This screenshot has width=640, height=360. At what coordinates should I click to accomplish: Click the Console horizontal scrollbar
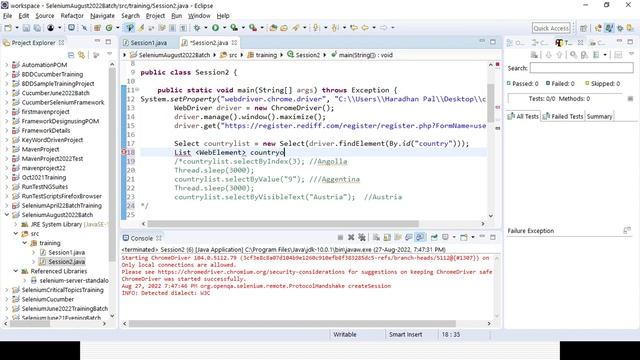292,323
